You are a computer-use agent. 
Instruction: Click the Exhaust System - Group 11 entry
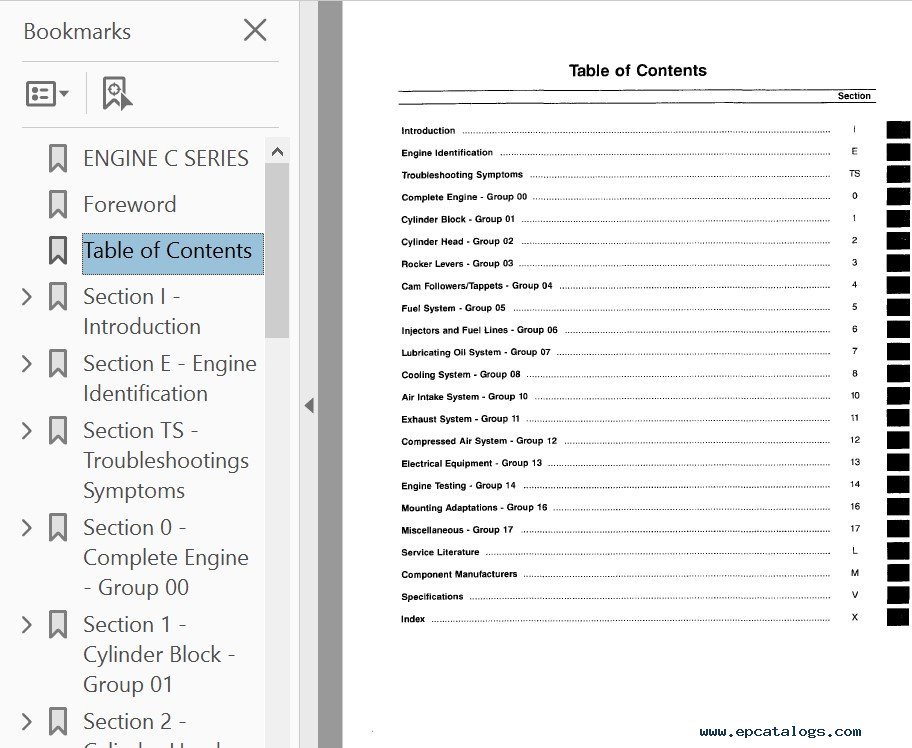tap(460, 419)
